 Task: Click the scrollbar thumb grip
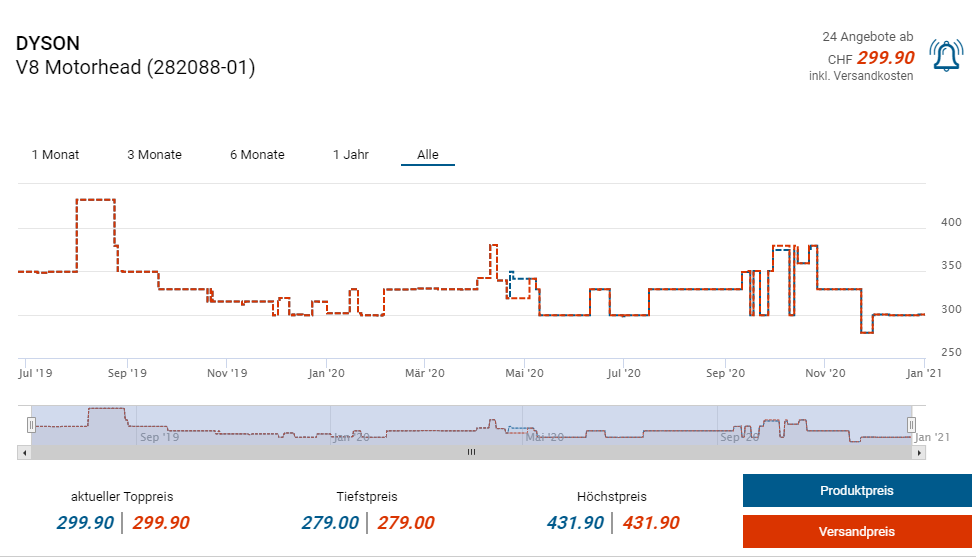(x=471, y=452)
